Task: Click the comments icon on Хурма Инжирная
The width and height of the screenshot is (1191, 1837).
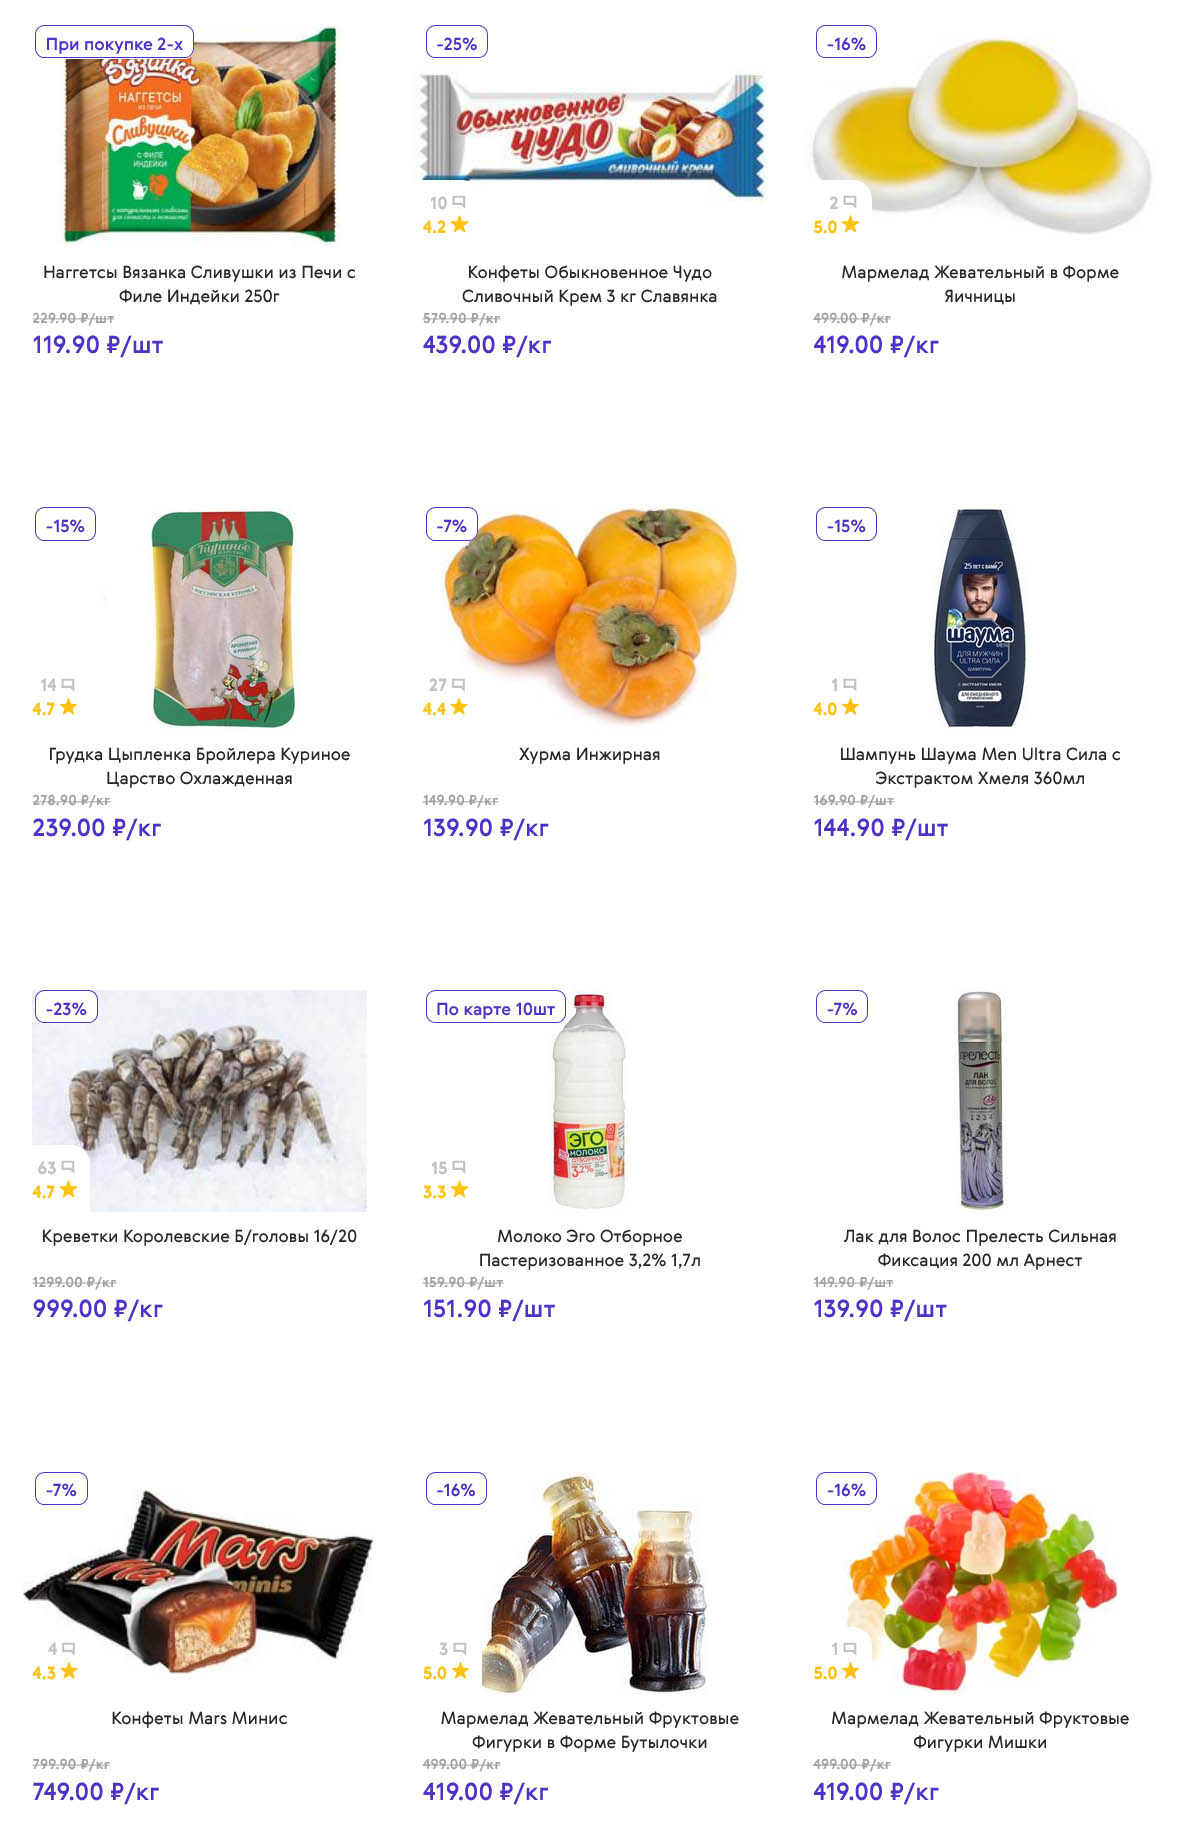Action: pos(459,685)
